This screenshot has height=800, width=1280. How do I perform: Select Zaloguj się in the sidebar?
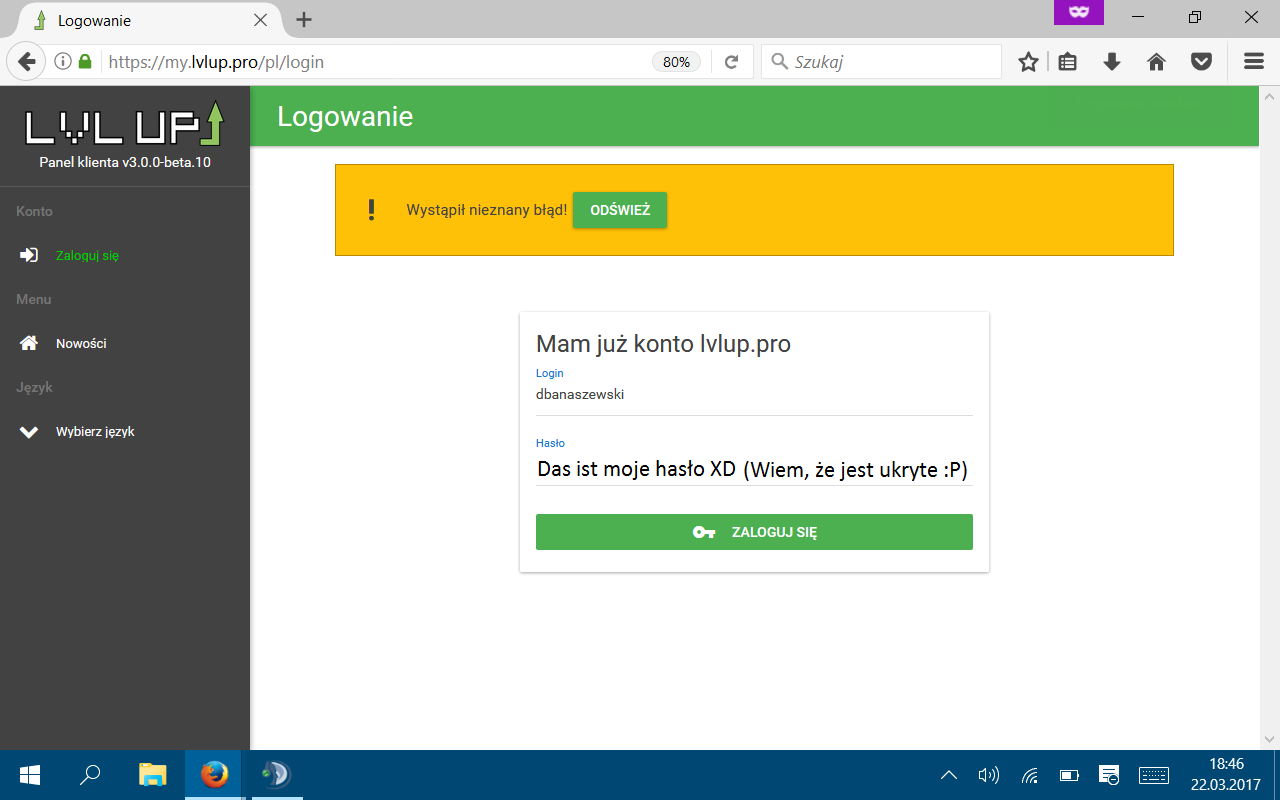click(86, 256)
